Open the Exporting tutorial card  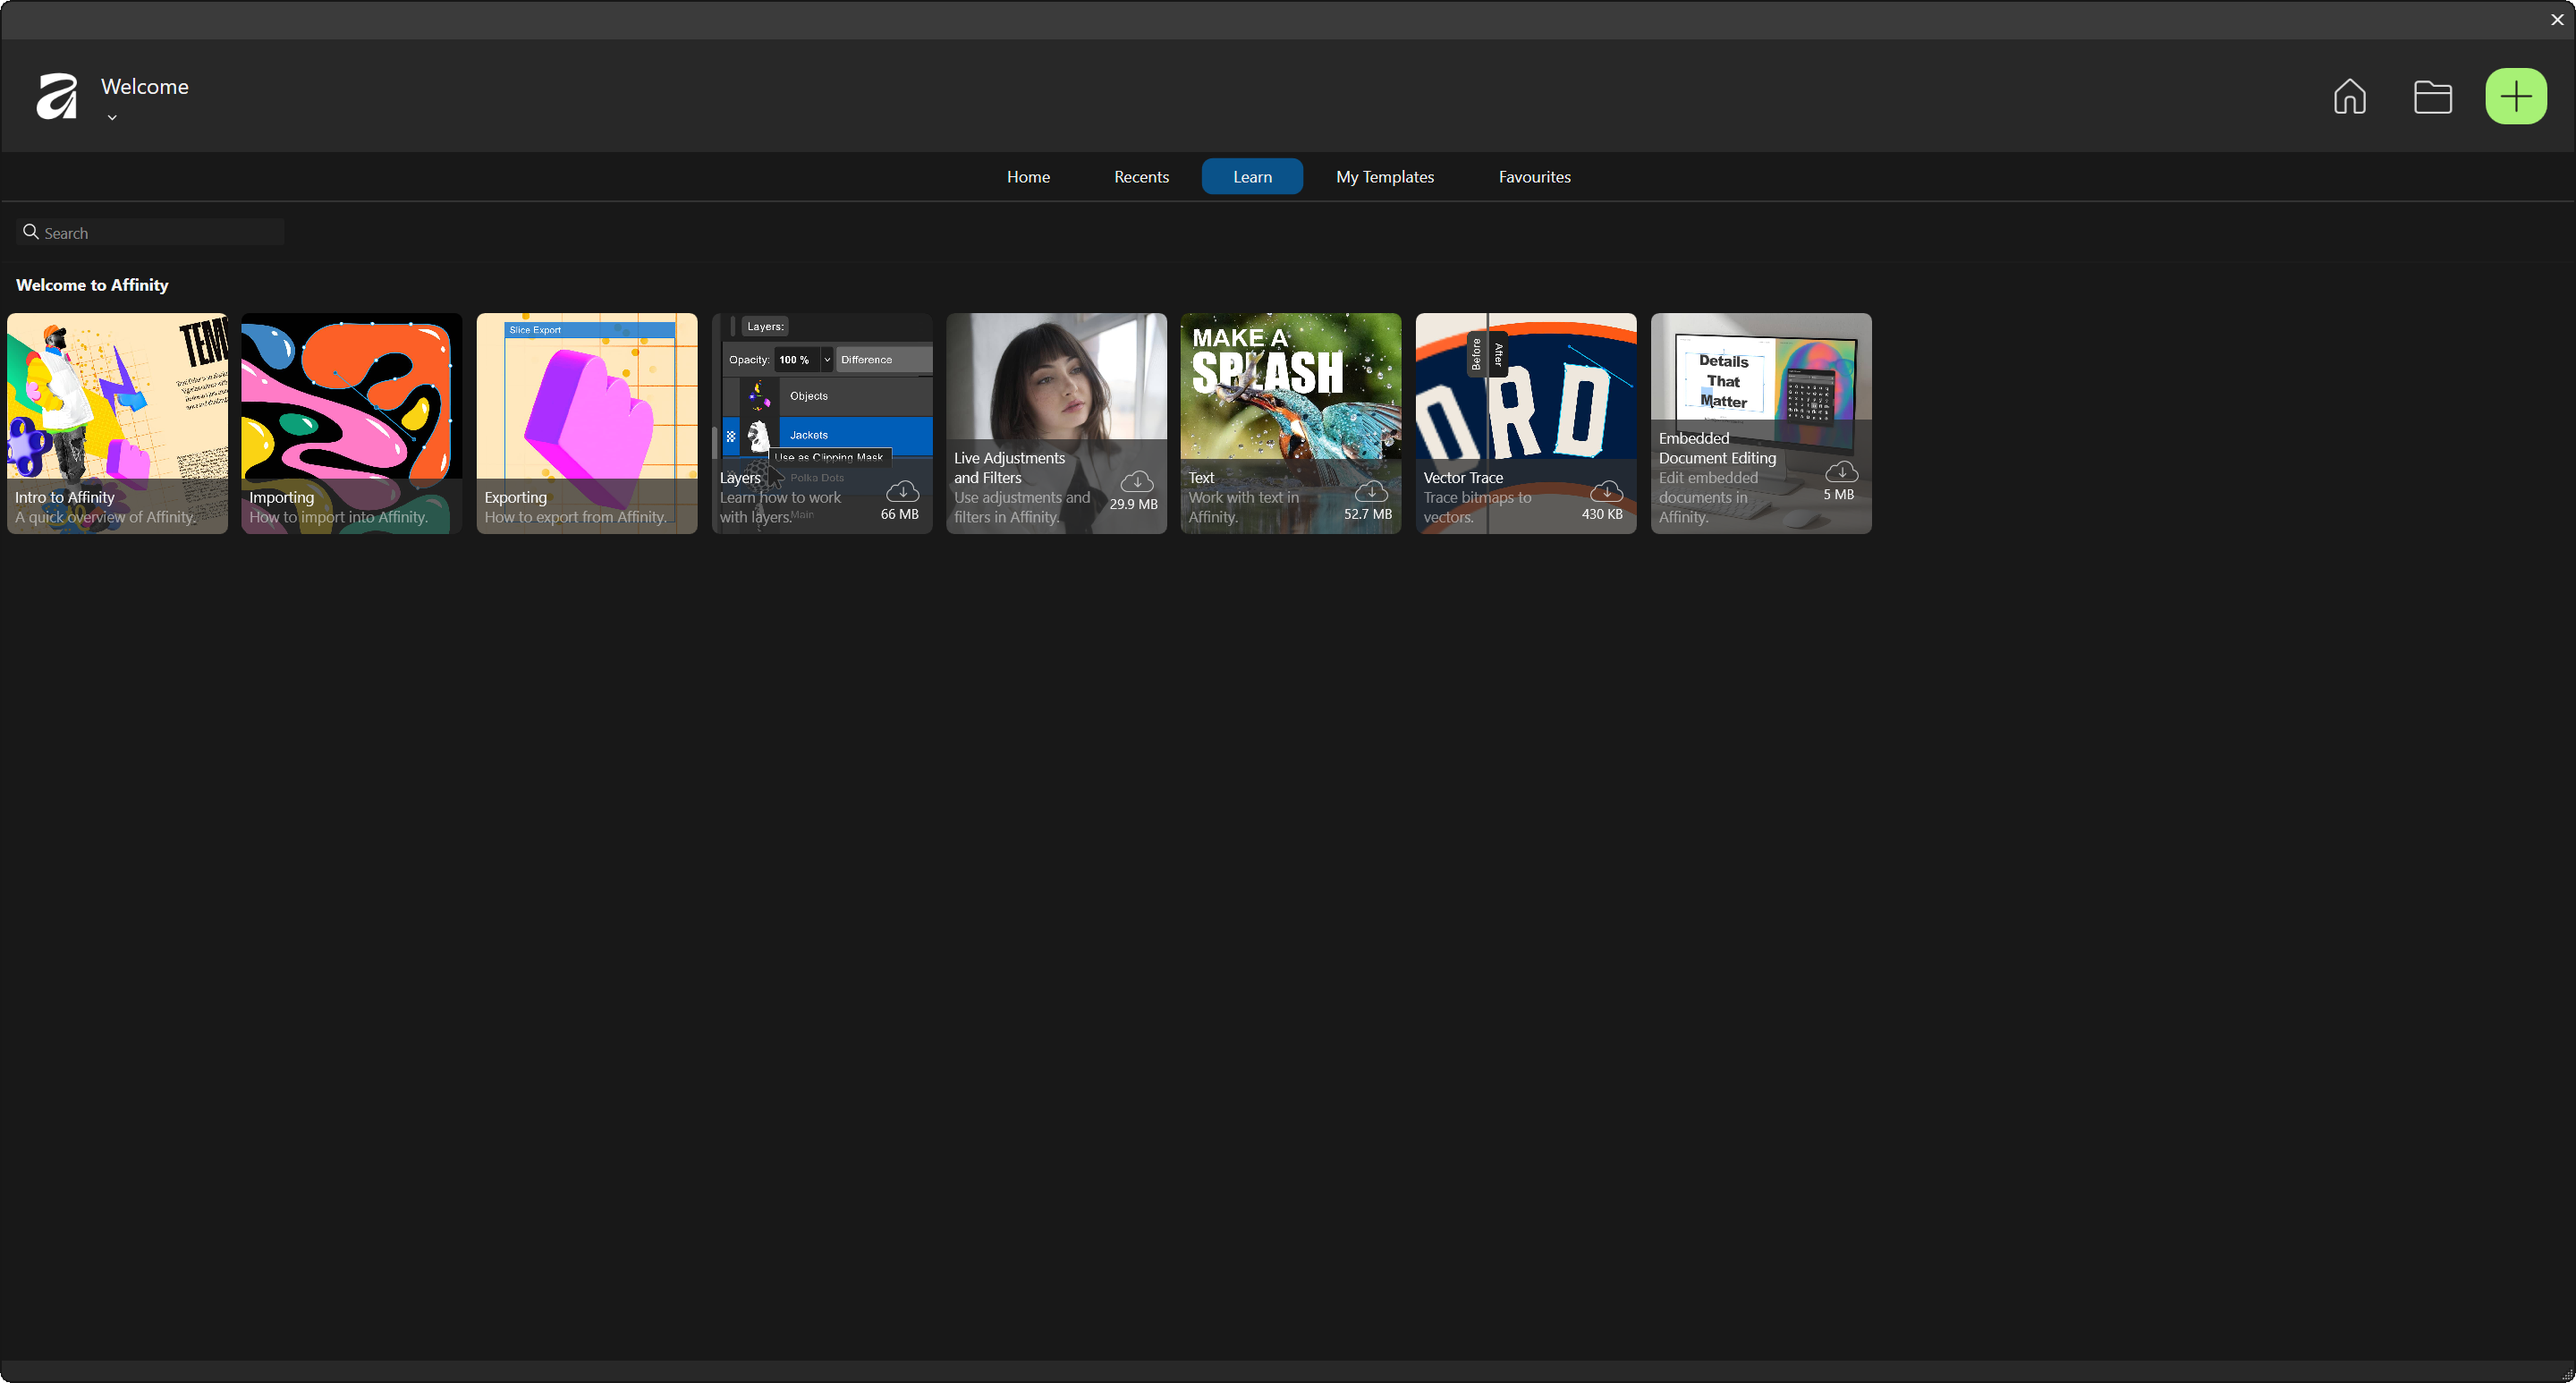click(586, 423)
